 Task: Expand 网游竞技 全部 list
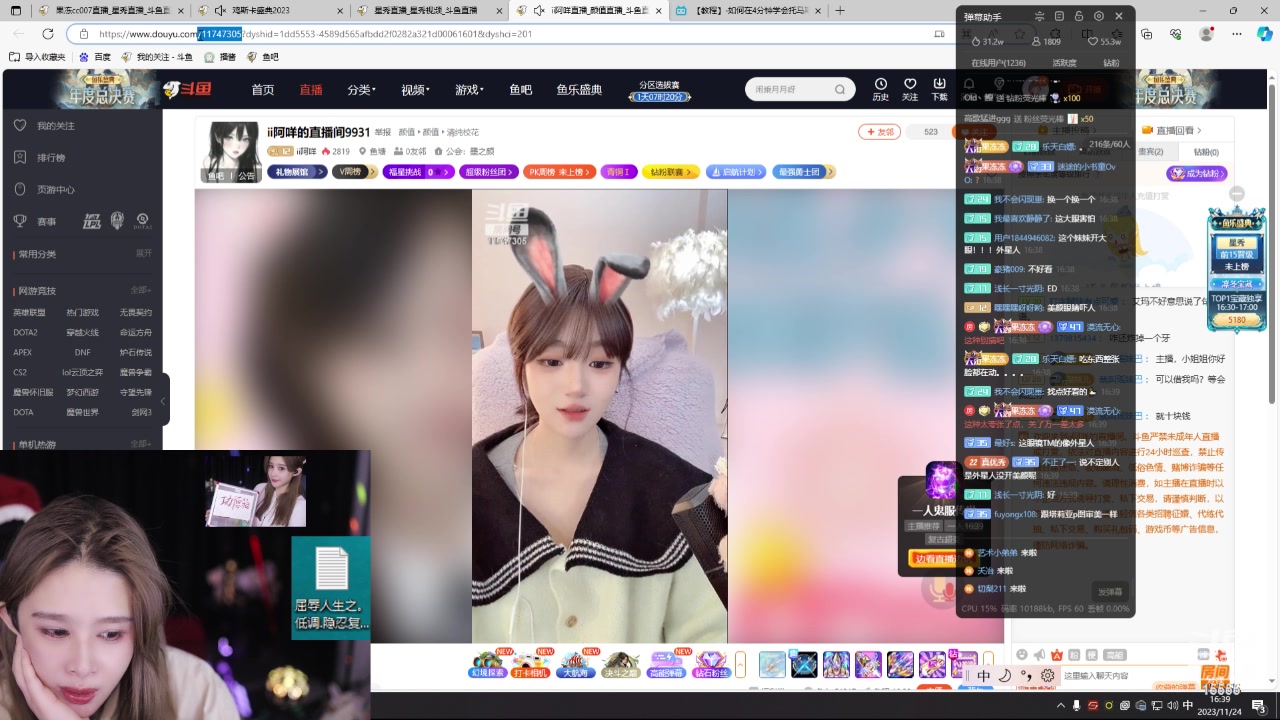click(140, 290)
